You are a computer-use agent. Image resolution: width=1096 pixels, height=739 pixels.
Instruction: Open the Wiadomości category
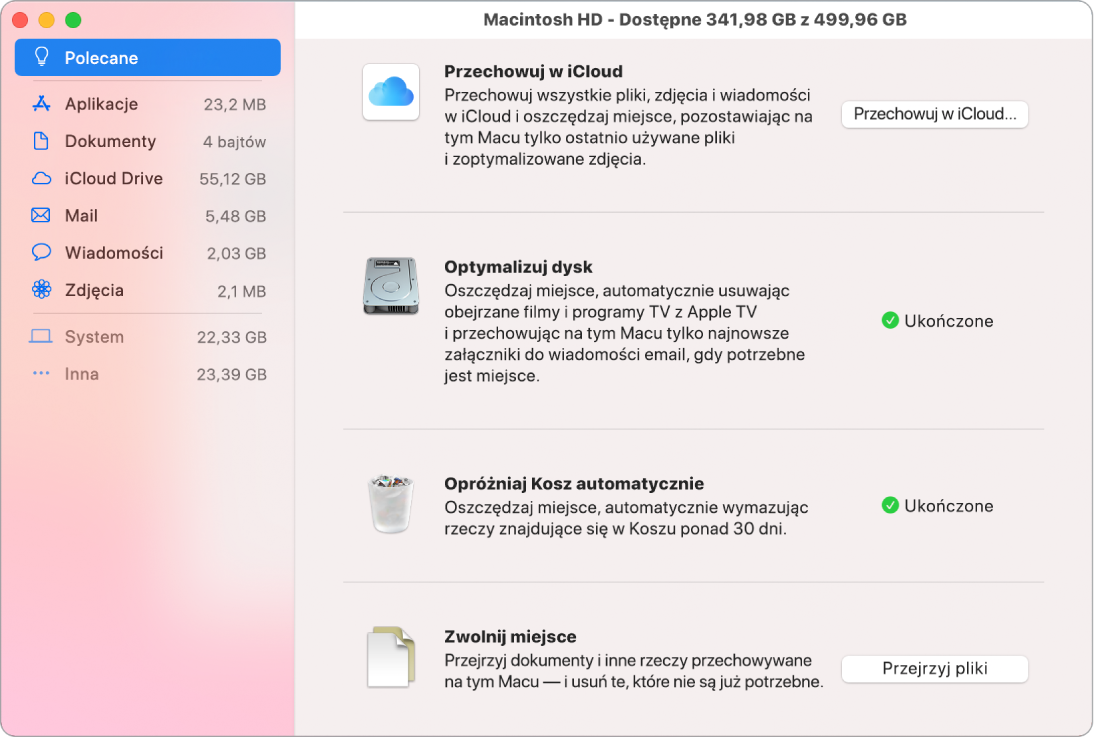tap(147, 252)
